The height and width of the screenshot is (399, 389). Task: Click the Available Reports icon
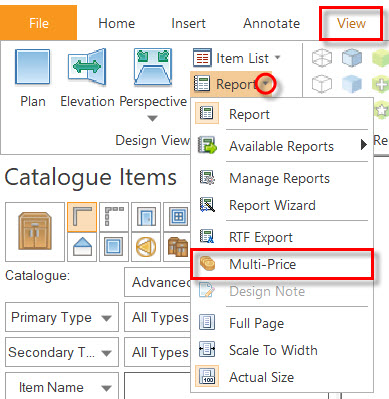tap(207, 145)
